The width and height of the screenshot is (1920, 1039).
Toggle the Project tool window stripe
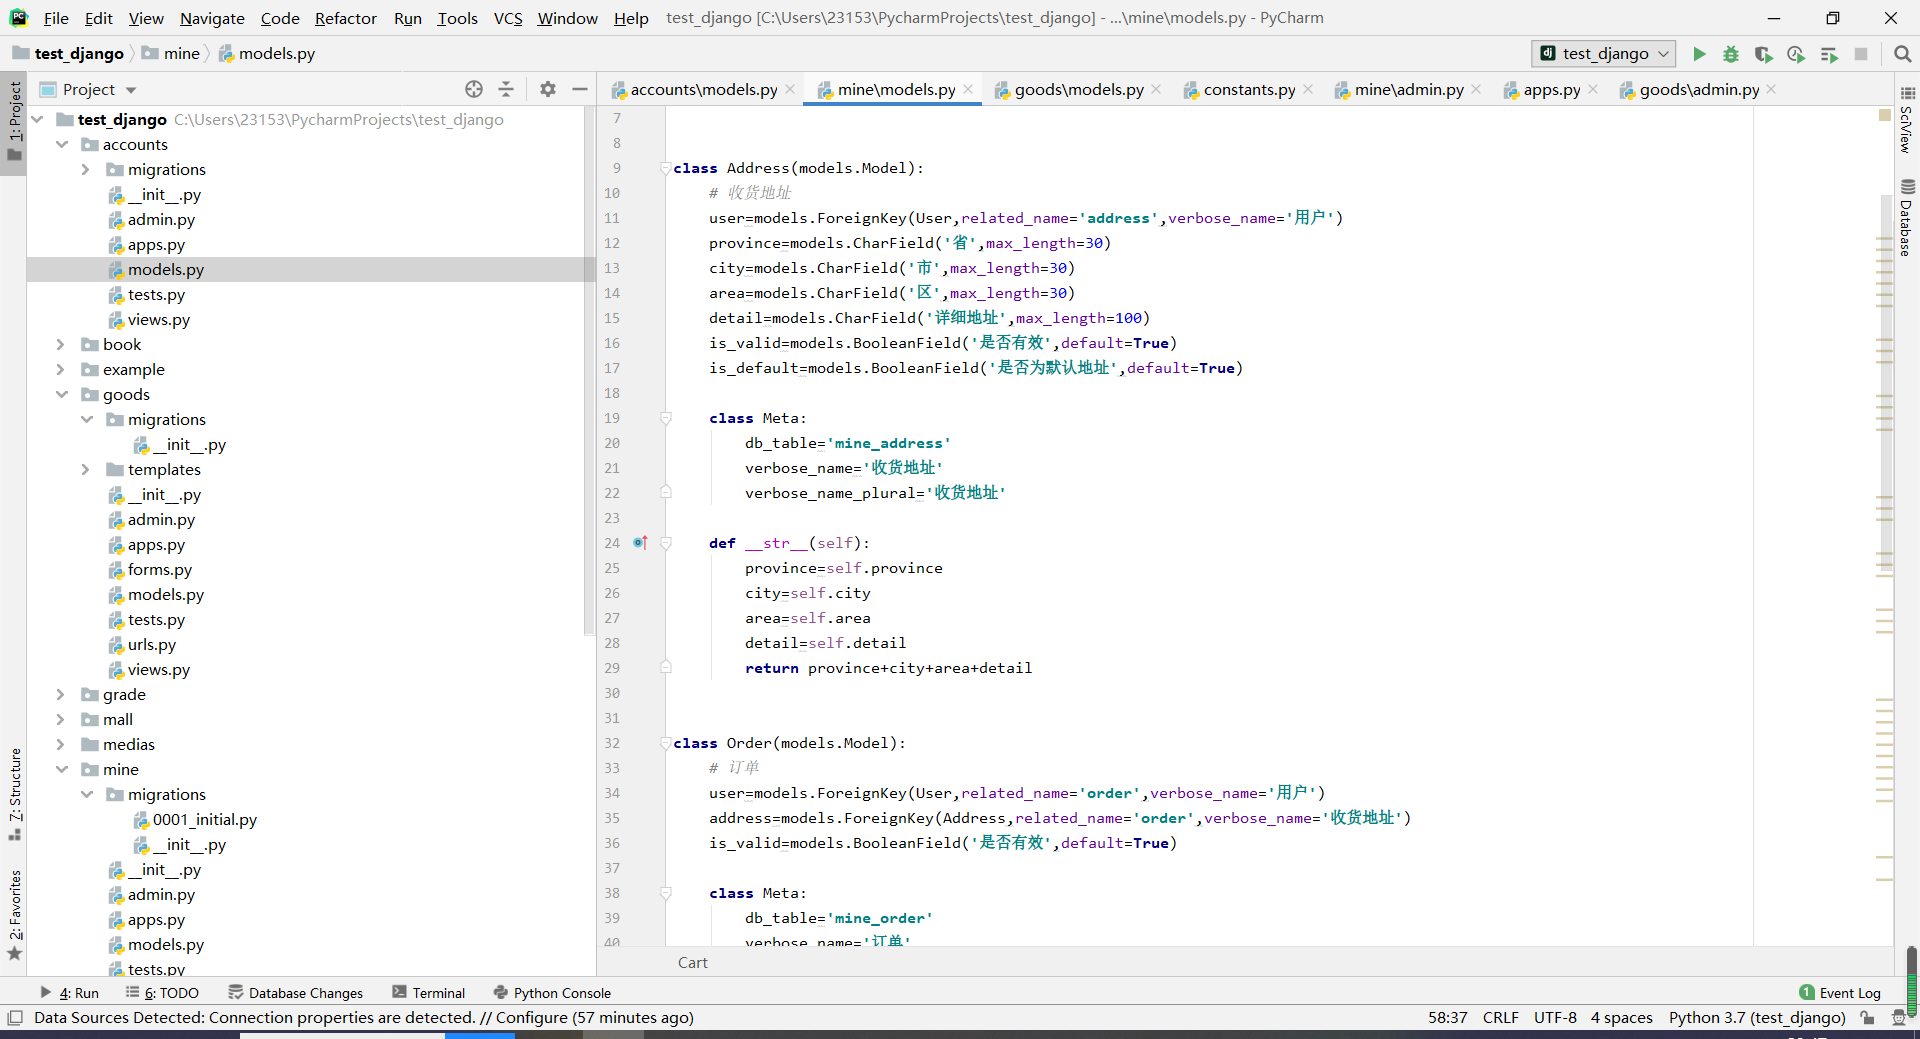(14, 121)
